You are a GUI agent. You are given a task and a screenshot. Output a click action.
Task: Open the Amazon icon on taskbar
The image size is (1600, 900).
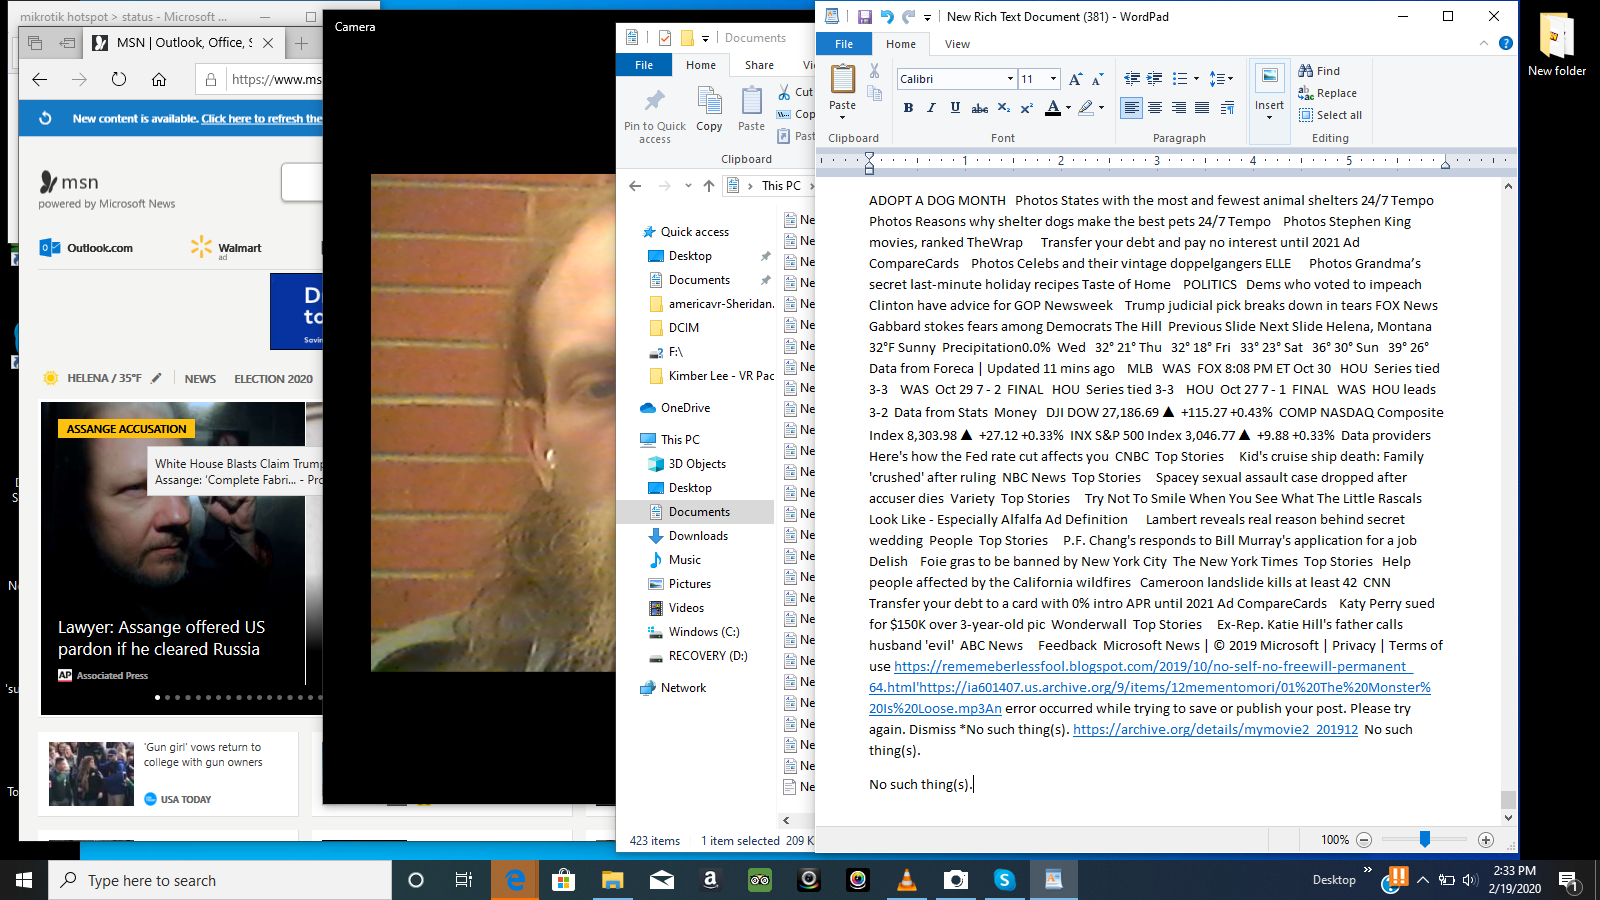711,880
